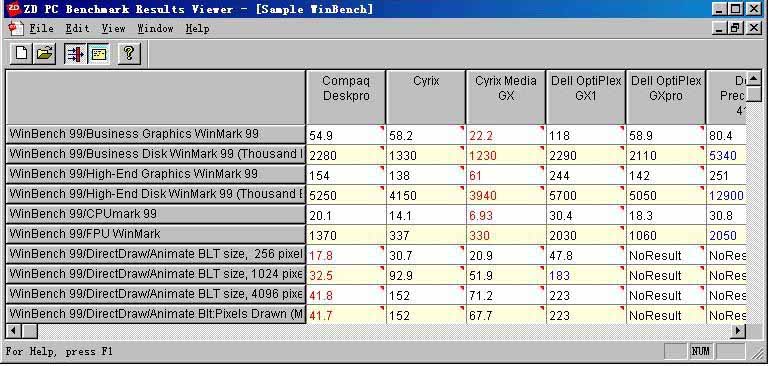Click the vertical scrollbar up arrow
The height and width of the screenshot is (366, 768).
click(x=753, y=78)
